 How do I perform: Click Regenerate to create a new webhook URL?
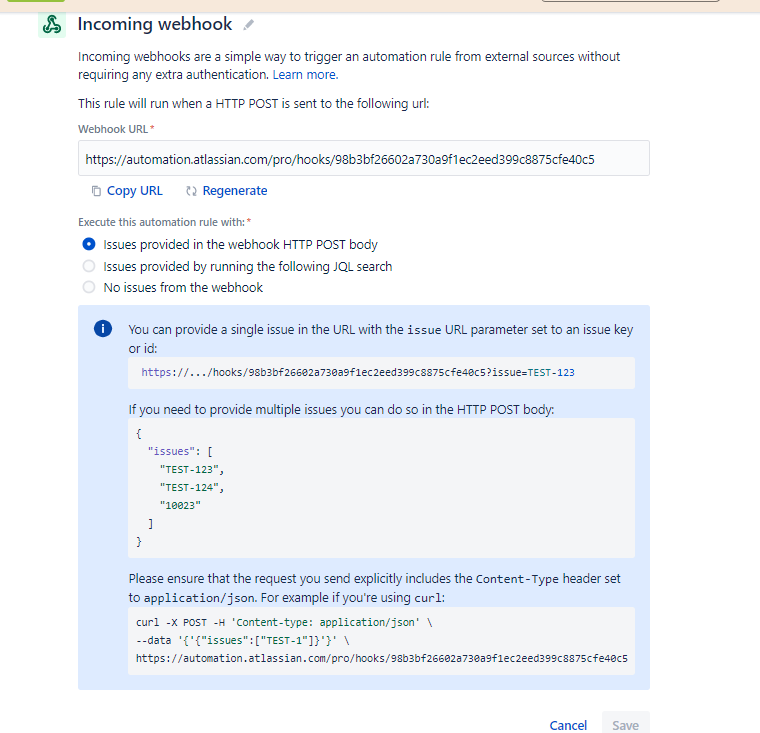tap(235, 191)
